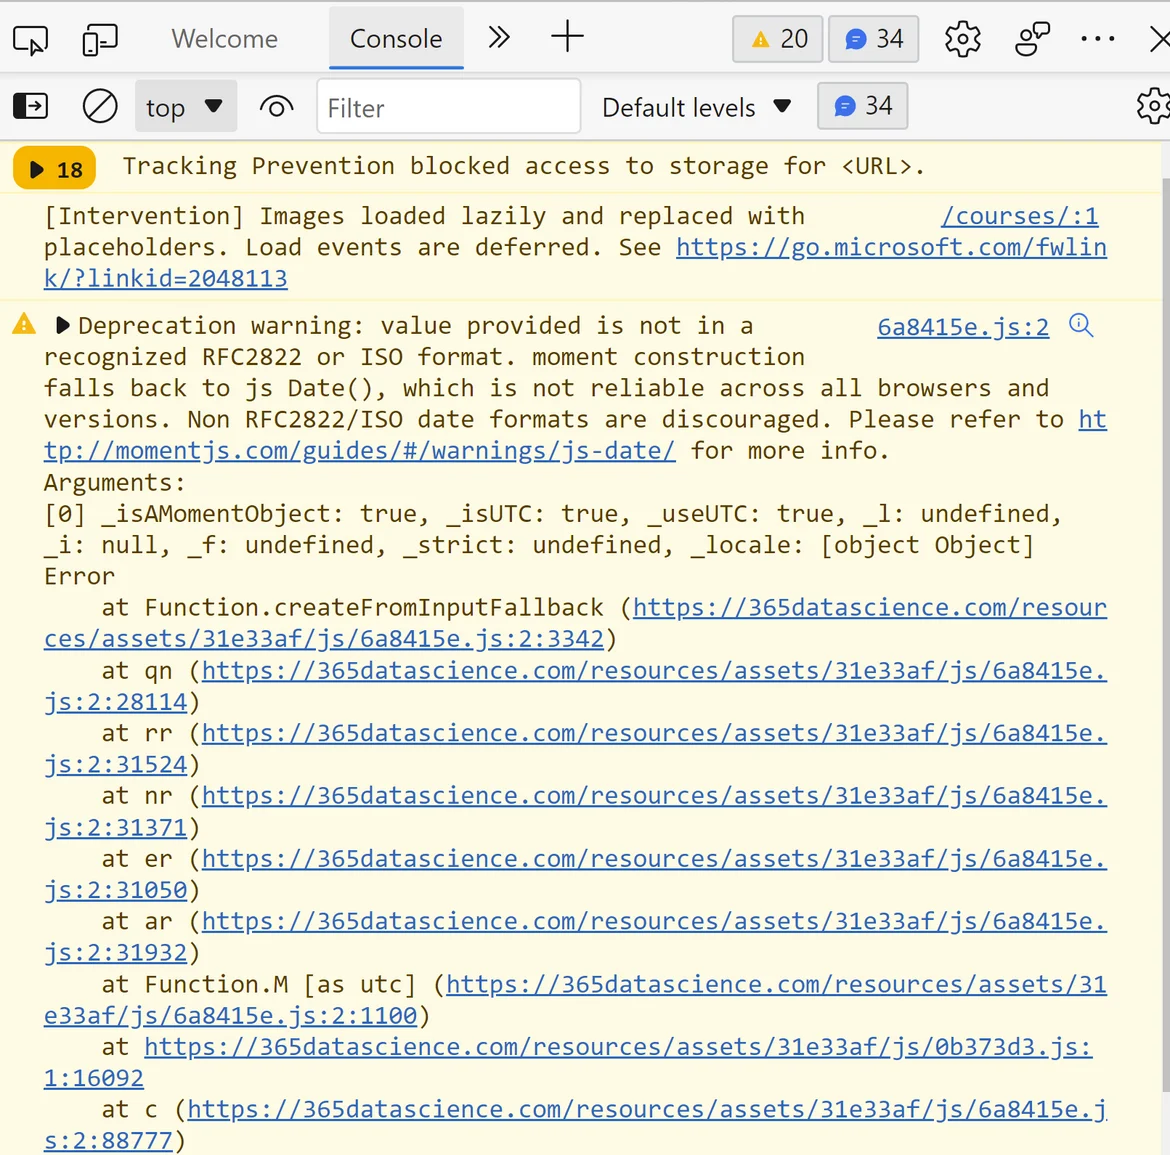Screen dimensions: 1170x1155
Task: Select the Console tab
Action: coord(395,39)
